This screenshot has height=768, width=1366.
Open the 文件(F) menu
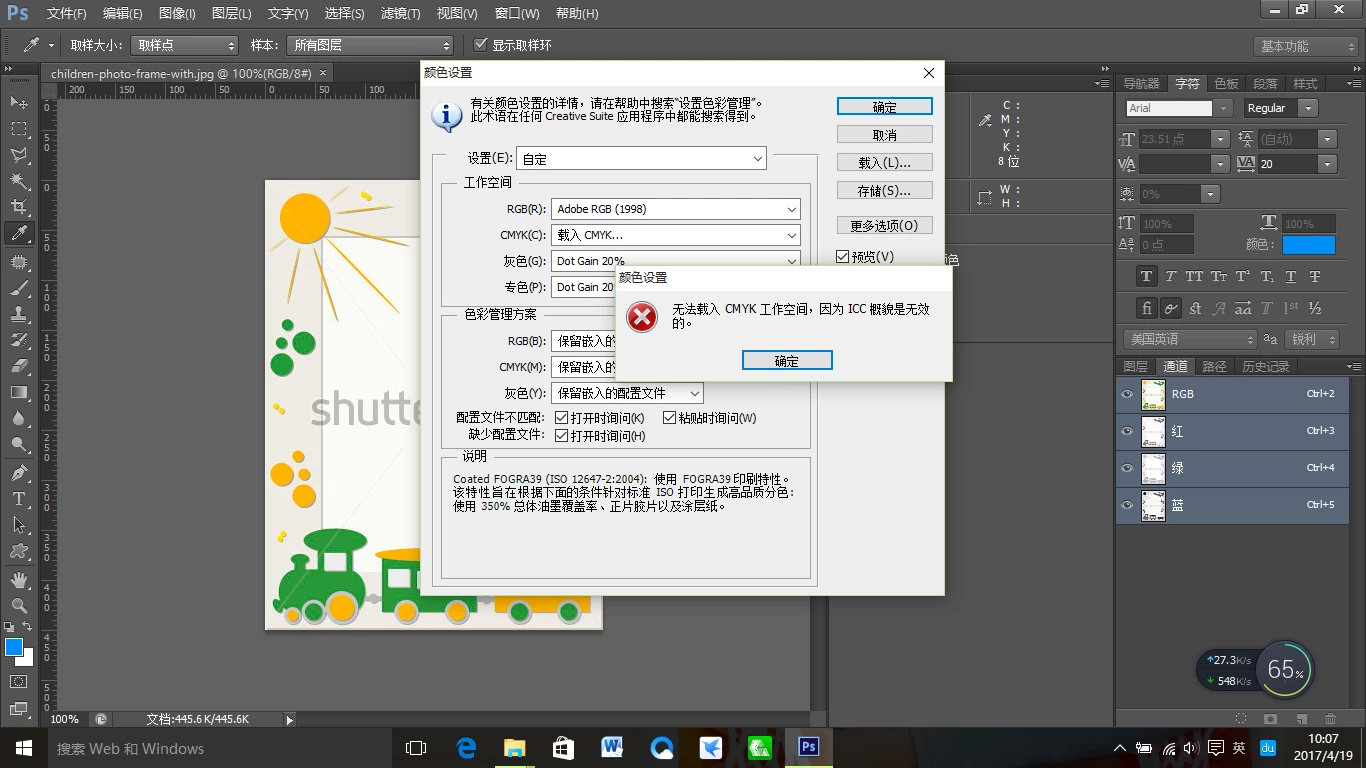click(x=66, y=13)
